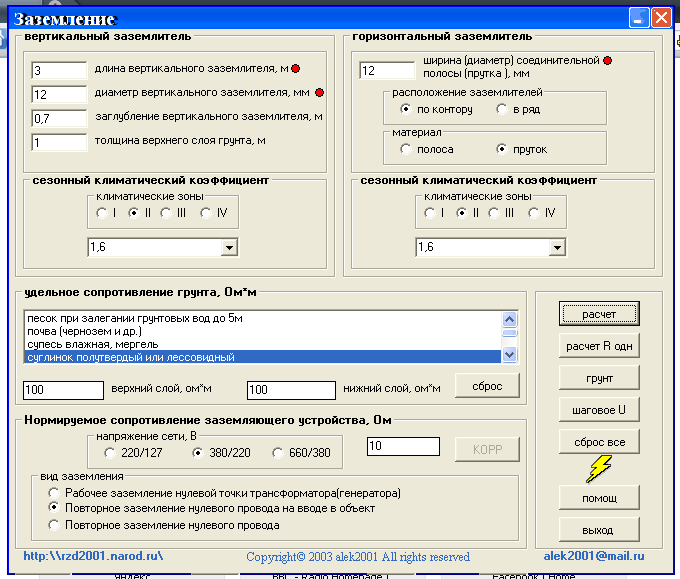Close the Заземление window

tap(661, 18)
